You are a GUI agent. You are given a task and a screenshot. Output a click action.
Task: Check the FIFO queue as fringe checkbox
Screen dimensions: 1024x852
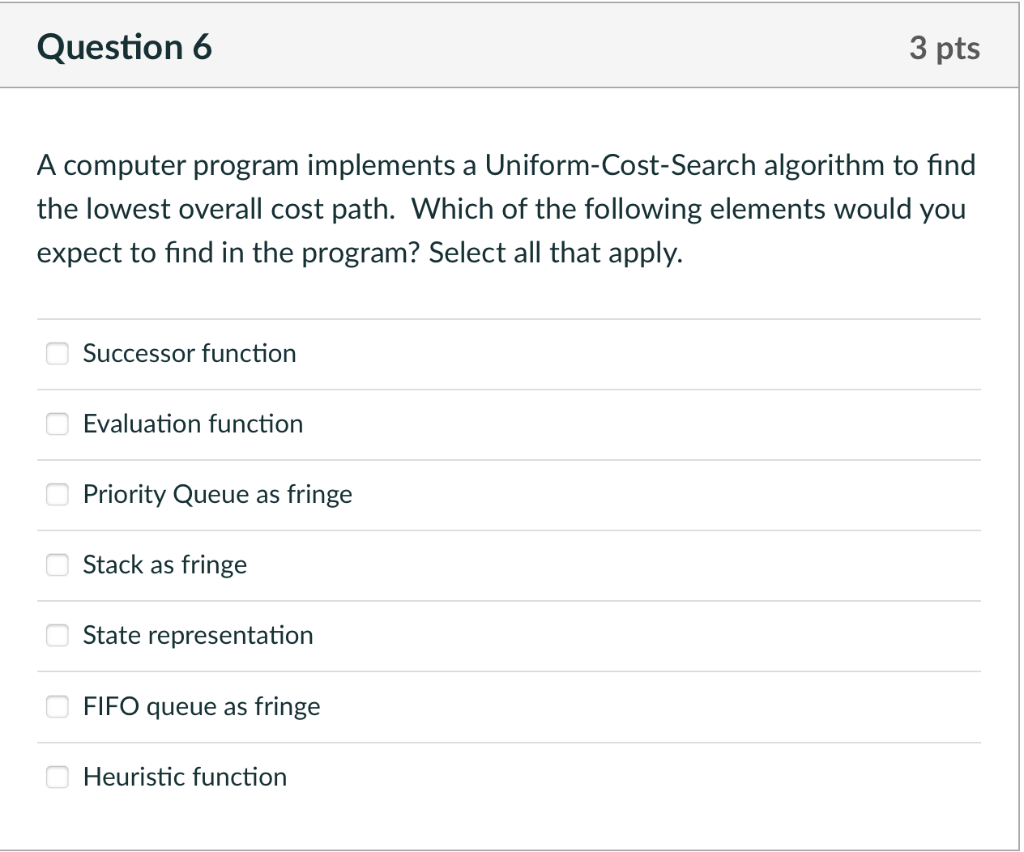click(57, 706)
